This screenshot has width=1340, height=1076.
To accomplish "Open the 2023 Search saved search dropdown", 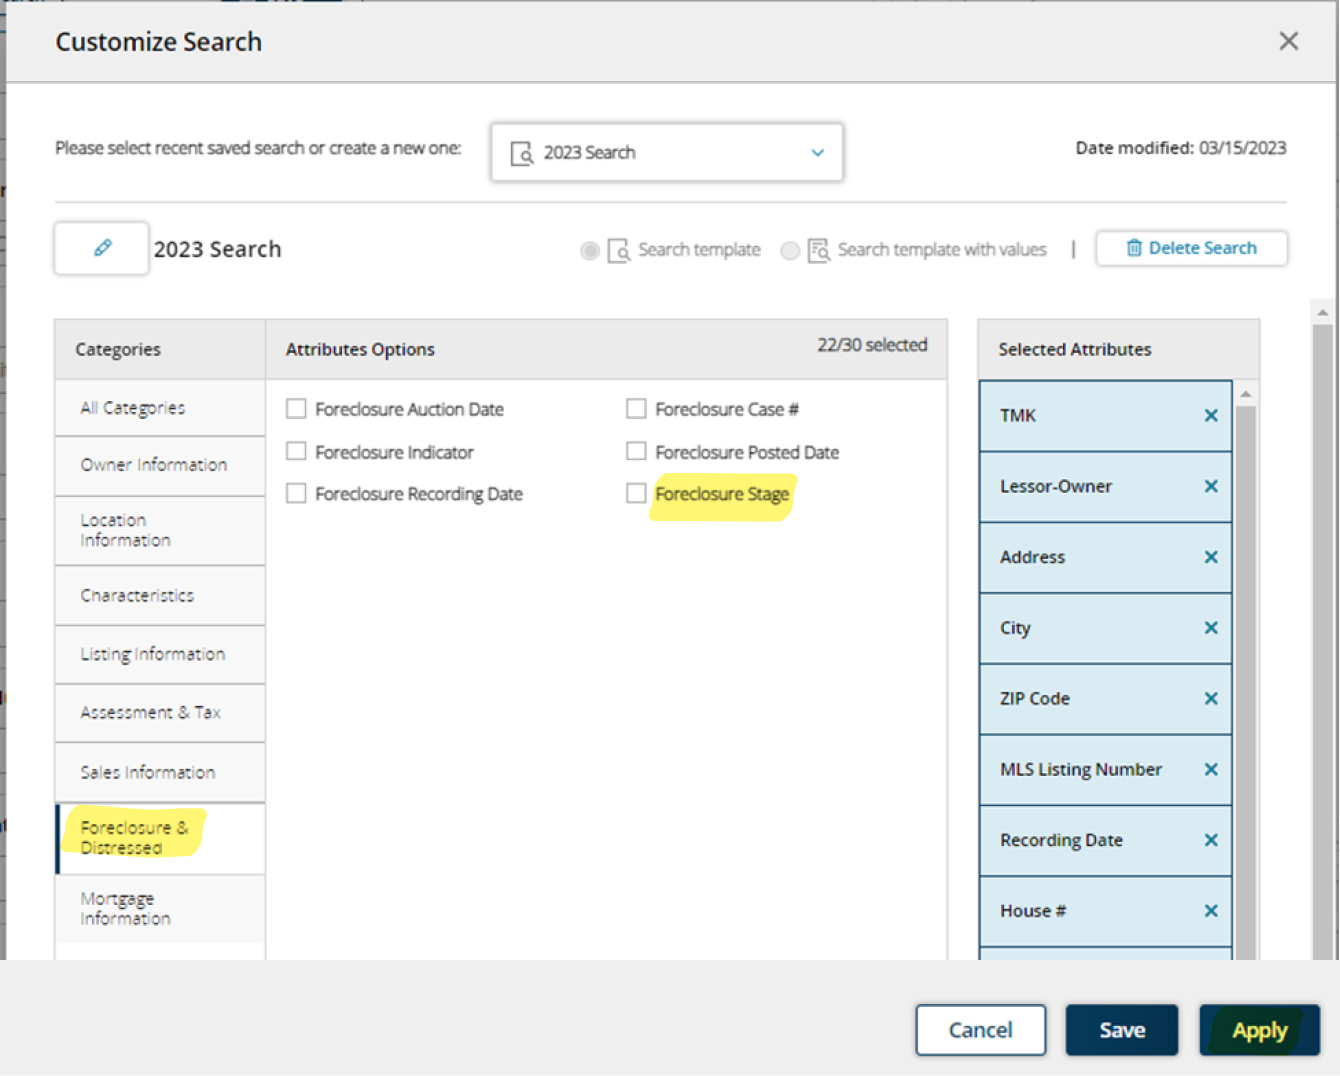I will [817, 152].
